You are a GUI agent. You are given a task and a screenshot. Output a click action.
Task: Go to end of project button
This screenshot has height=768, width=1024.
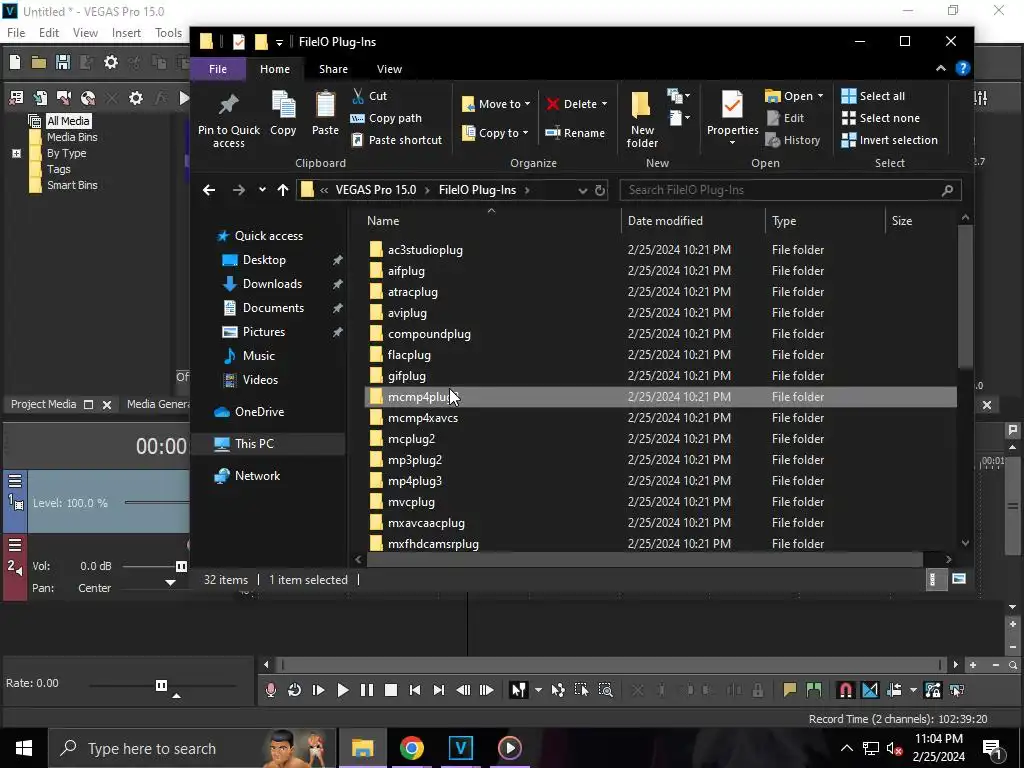pos(439,690)
